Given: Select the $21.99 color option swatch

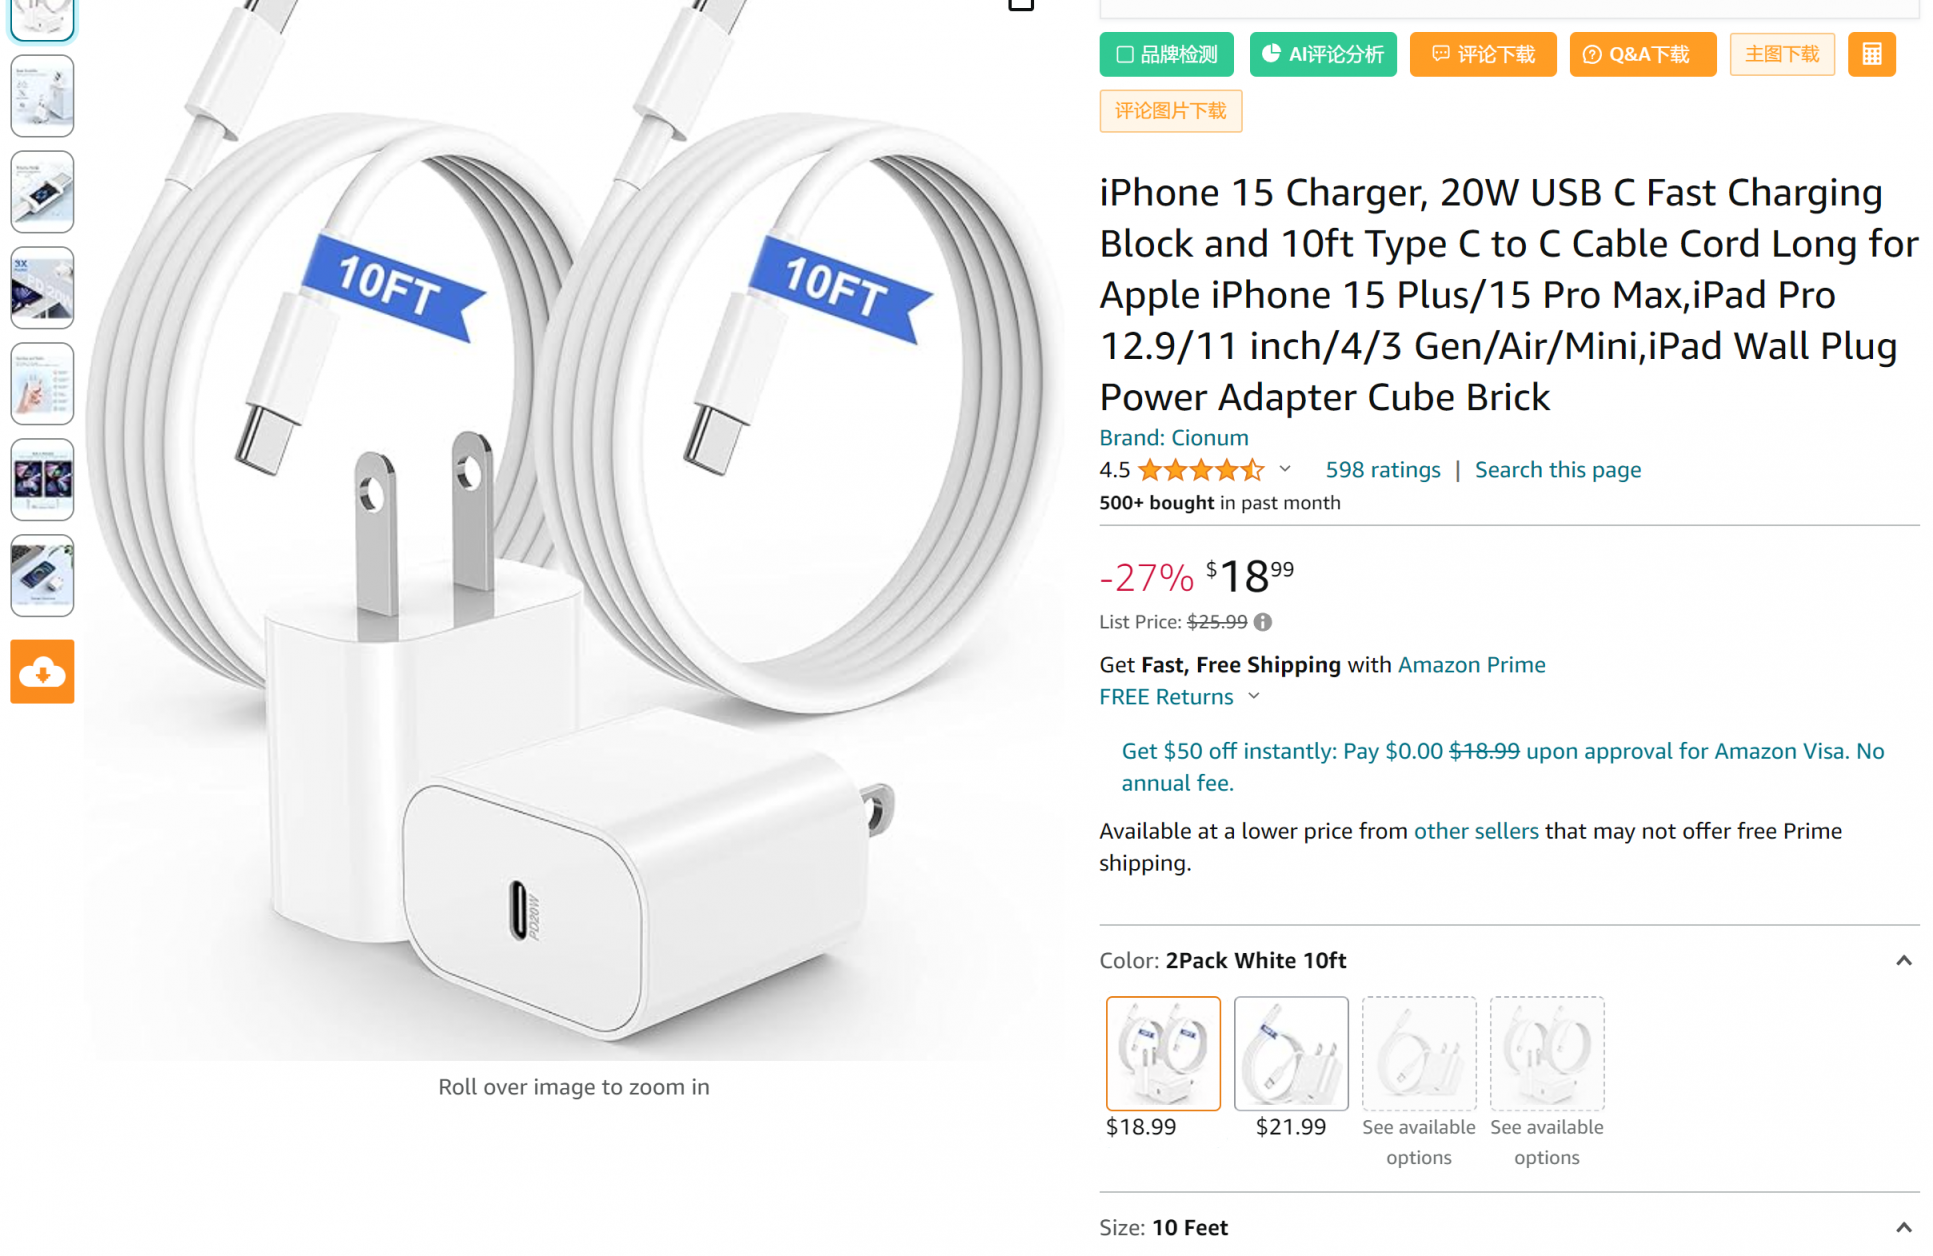Looking at the screenshot, I should [1290, 1052].
